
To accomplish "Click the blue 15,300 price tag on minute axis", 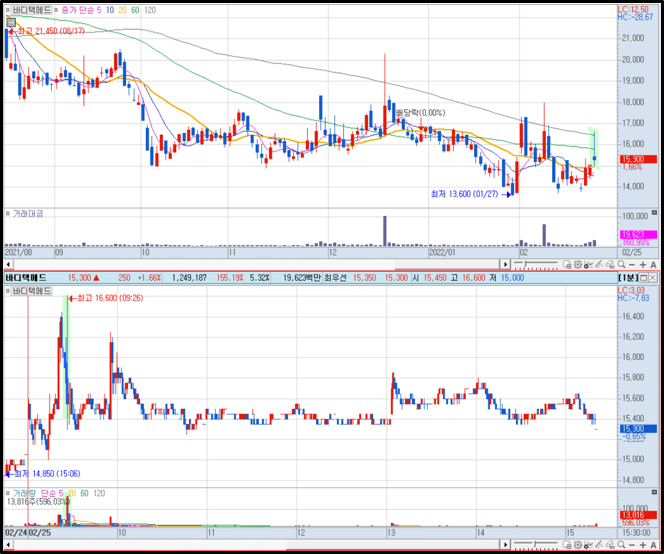I will pyautogui.click(x=638, y=429).
